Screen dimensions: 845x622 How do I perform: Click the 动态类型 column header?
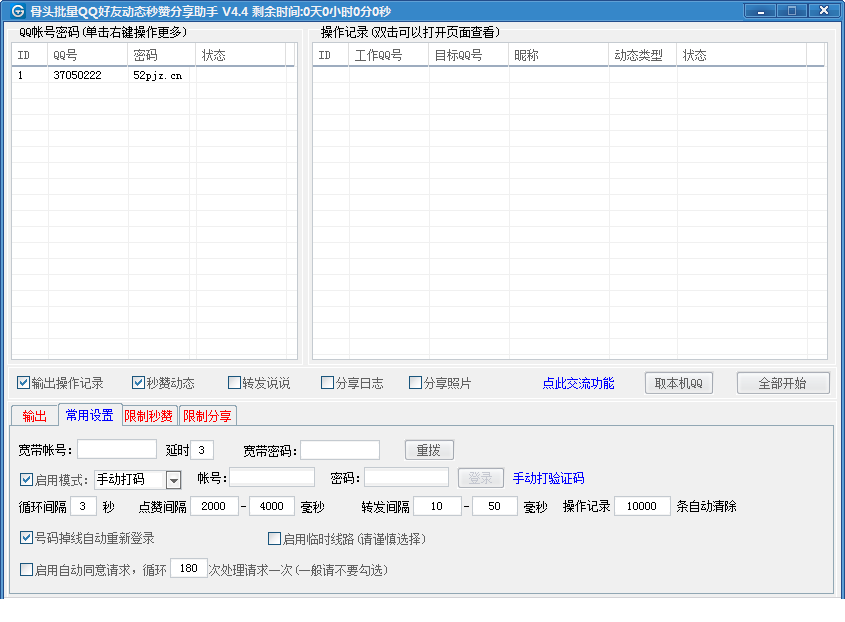coord(643,55)
